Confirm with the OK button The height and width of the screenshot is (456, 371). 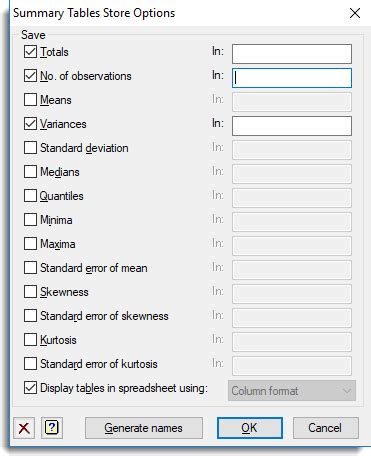point(250,428)
